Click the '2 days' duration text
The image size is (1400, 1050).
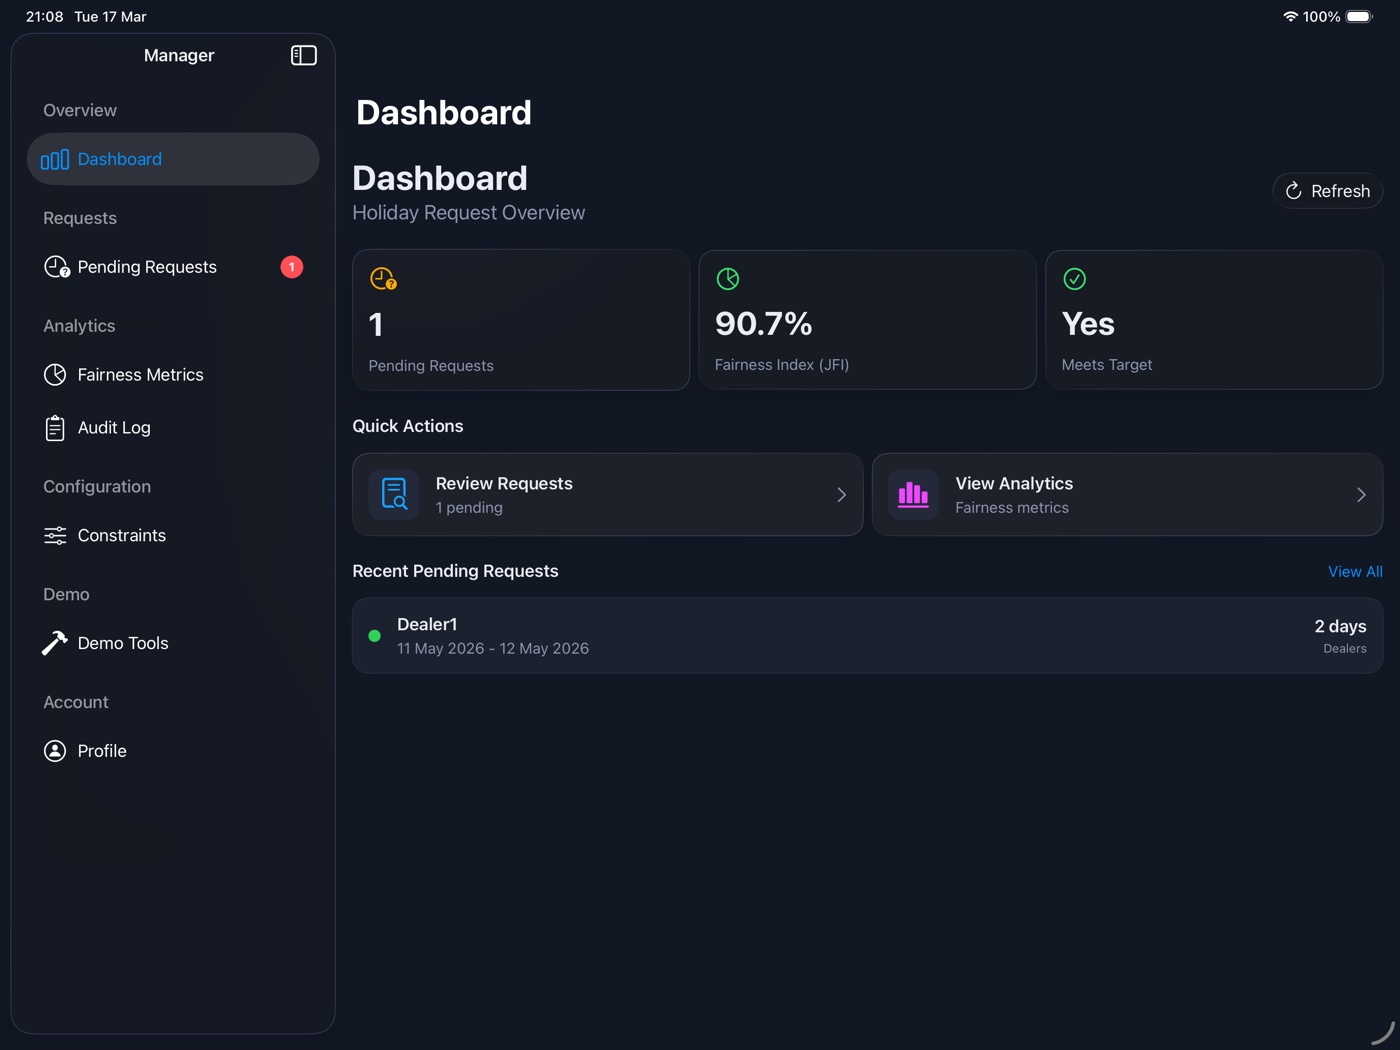tap(1340, 627)
